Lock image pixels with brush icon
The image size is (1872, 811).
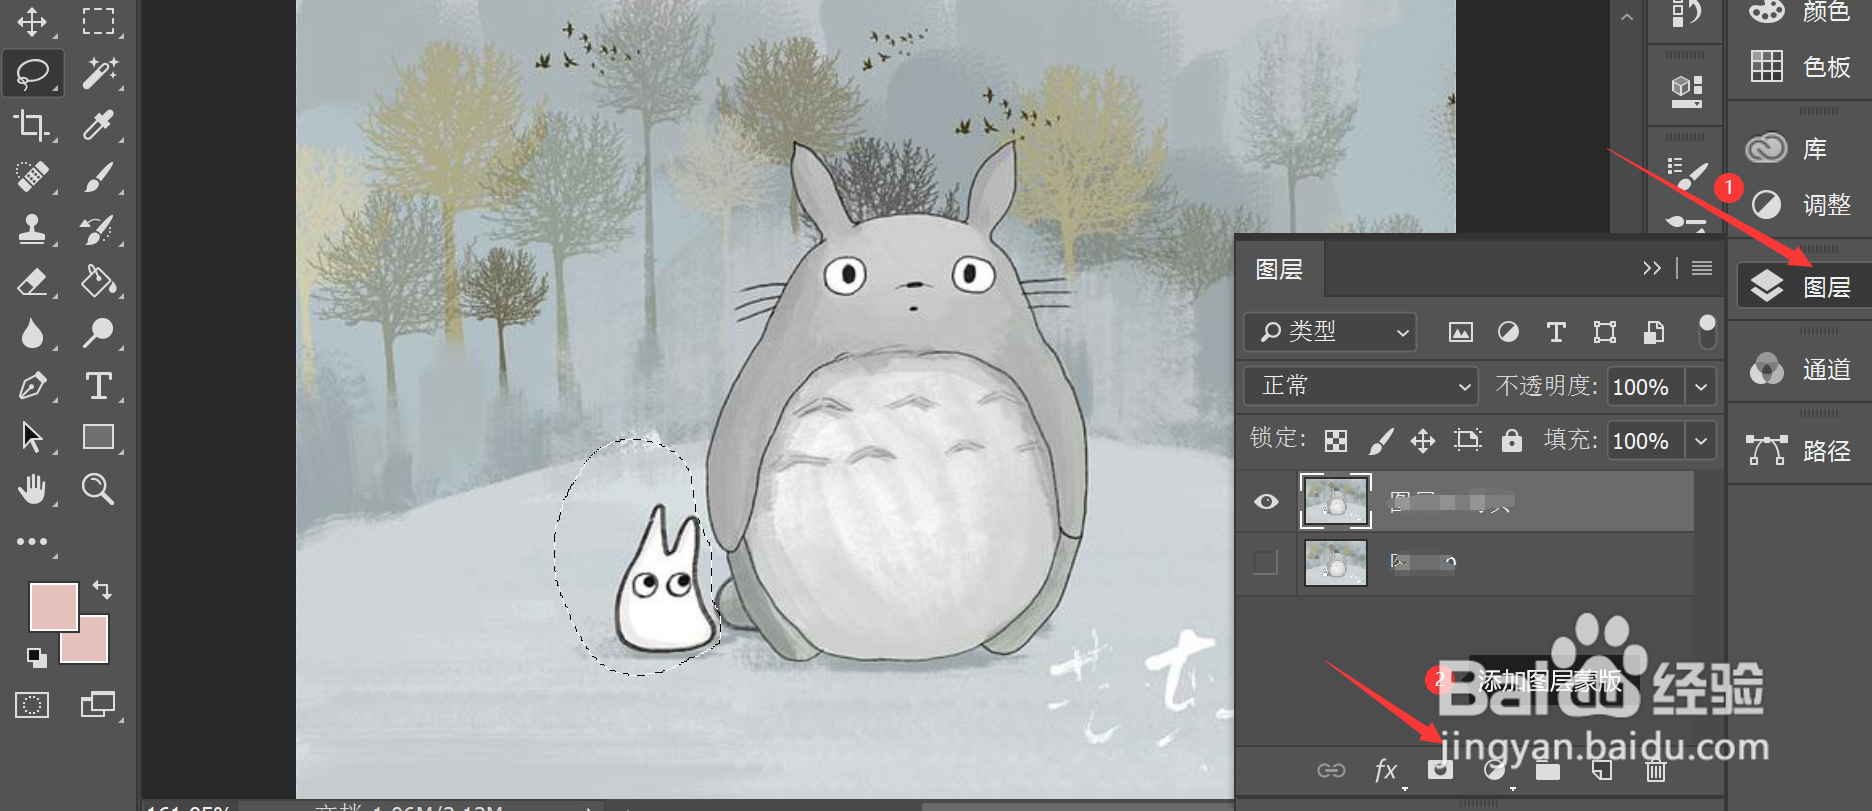[1380, 440]
